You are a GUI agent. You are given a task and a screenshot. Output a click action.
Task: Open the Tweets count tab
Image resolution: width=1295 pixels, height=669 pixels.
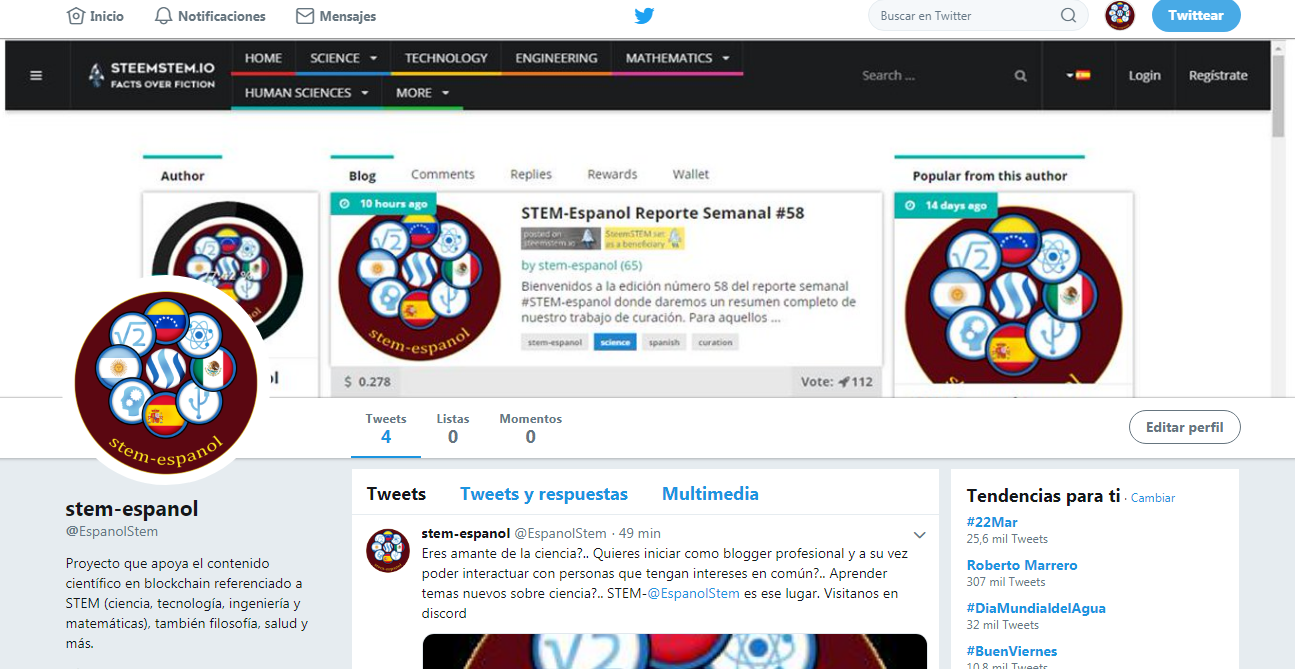(386, 428)
